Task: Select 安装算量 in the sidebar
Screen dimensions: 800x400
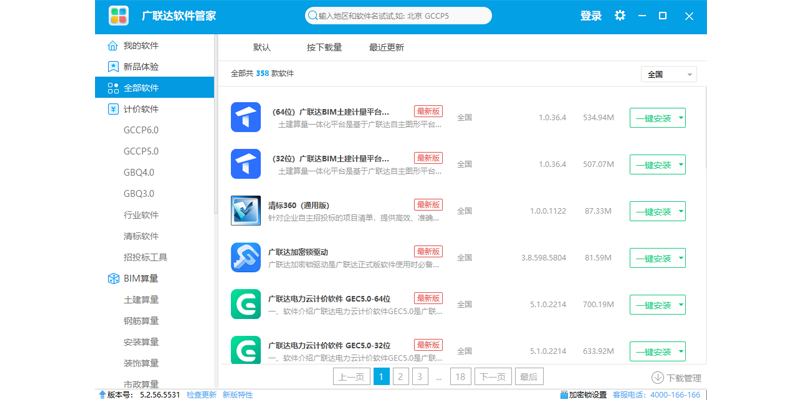Action: 141,342
